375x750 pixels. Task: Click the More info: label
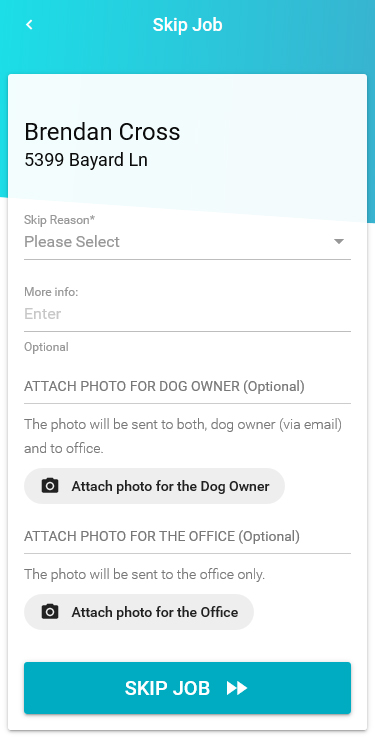pos(51,292)
